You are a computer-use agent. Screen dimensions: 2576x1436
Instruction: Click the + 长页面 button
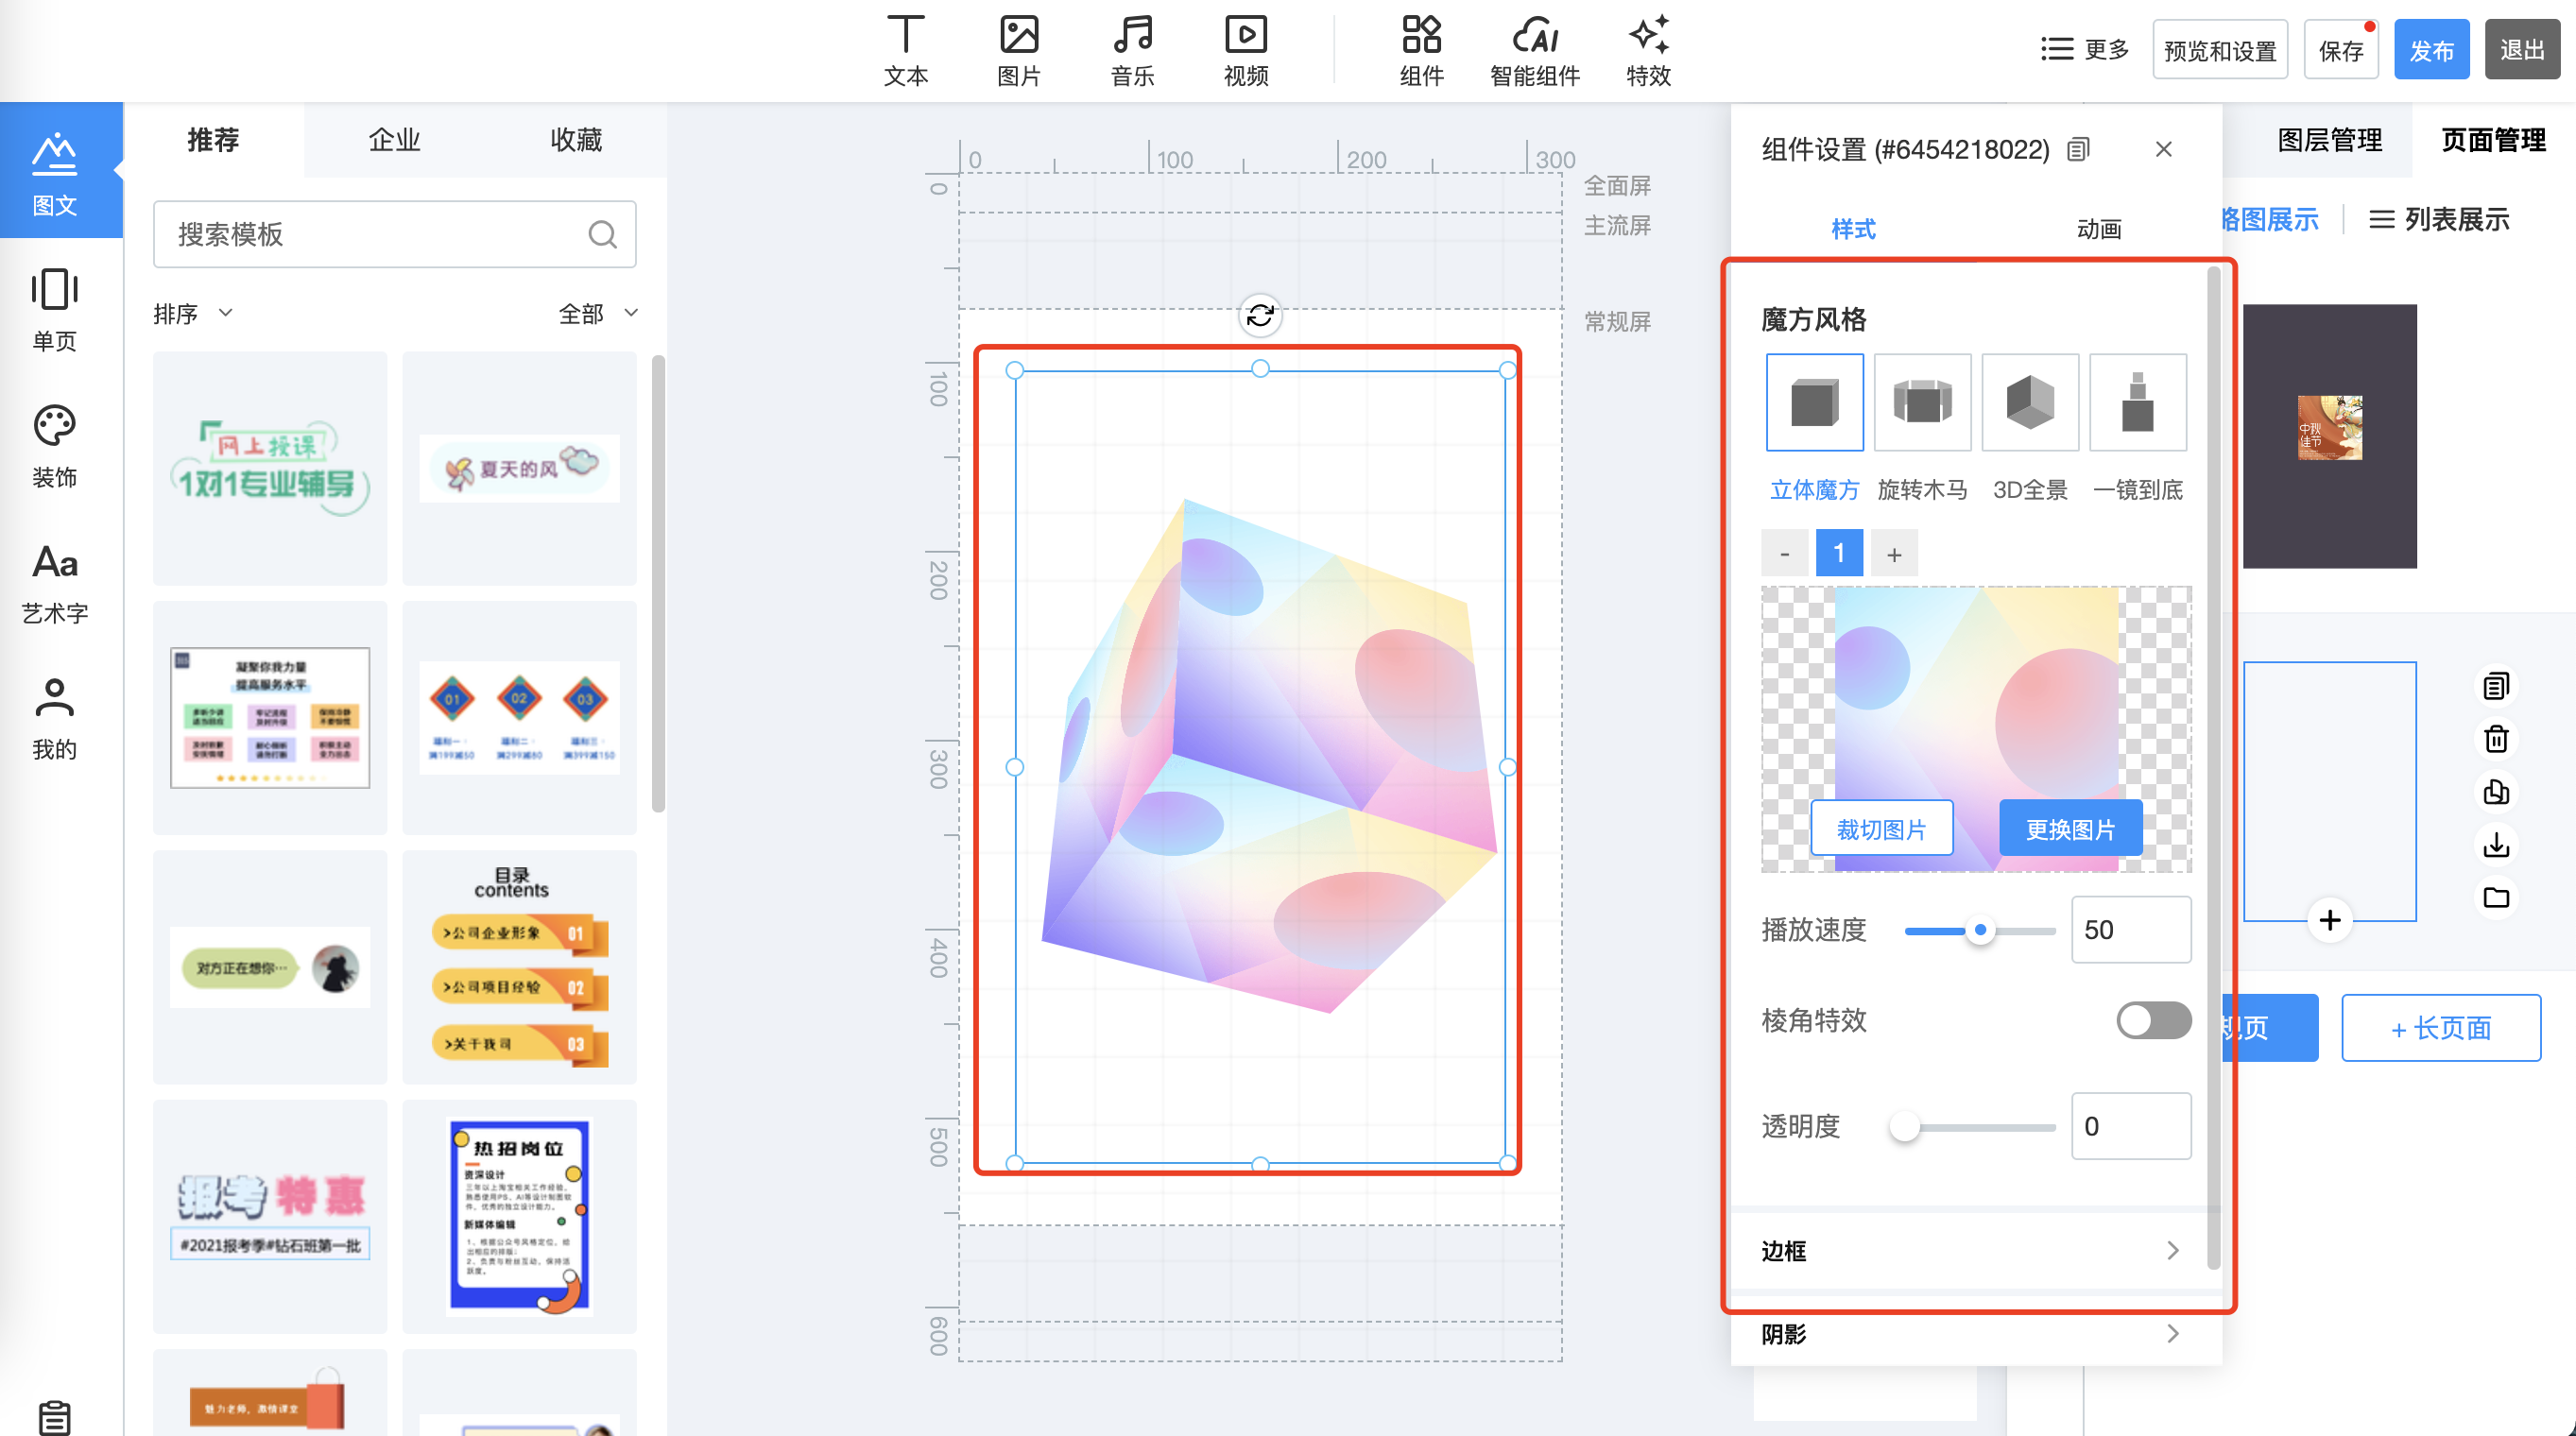click(2440, 1028)
